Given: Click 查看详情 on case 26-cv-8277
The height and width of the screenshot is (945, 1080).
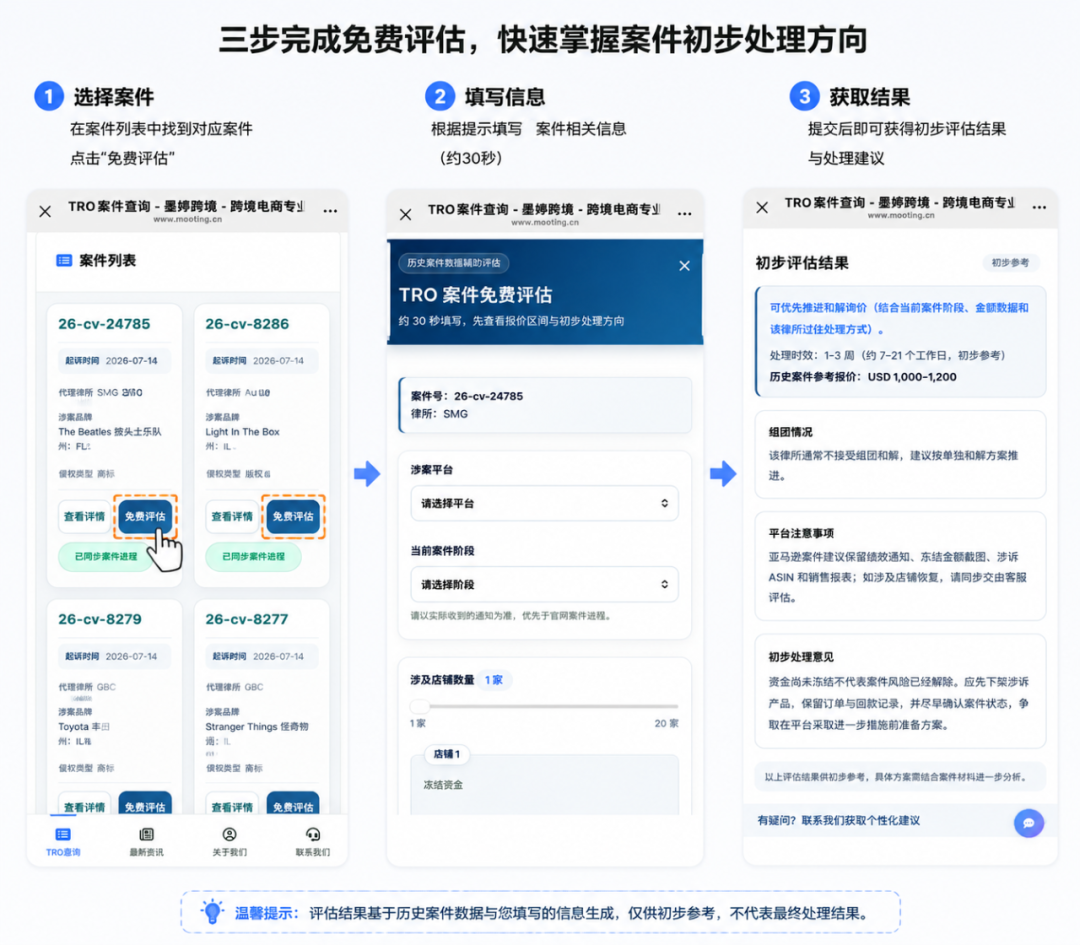Looking at the screenshot, I should tap(232, 804).
